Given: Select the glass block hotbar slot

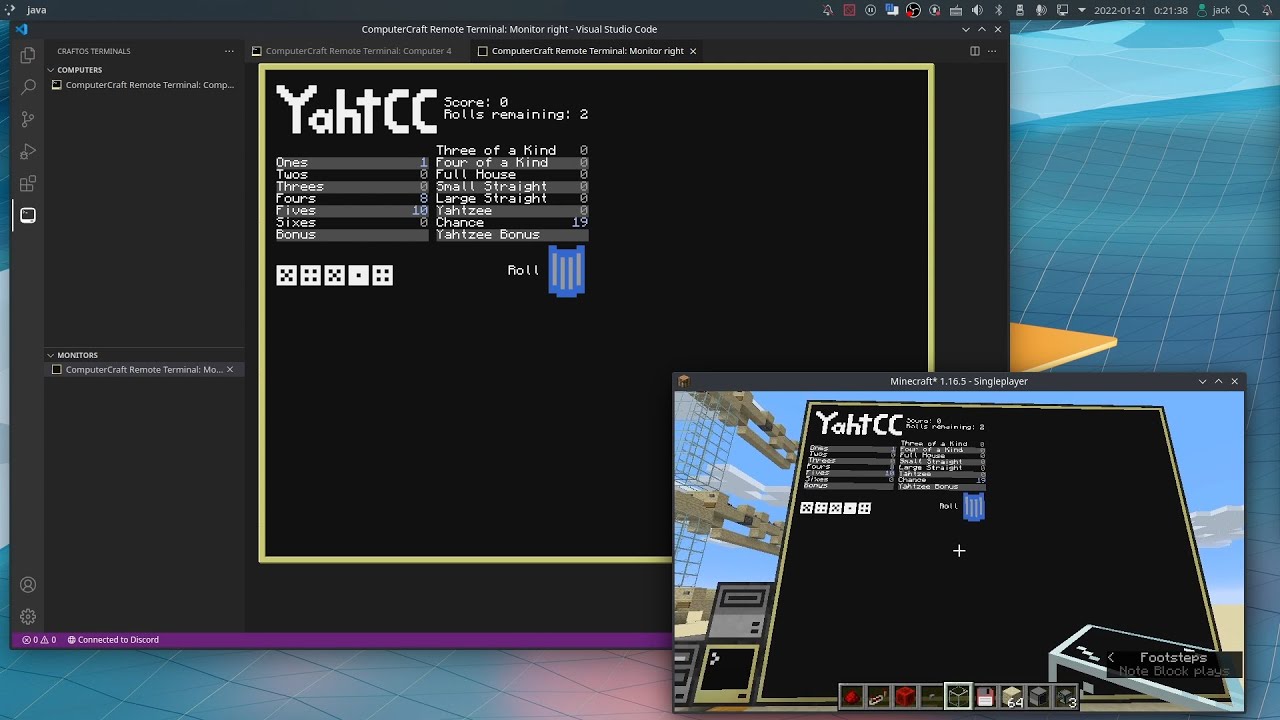Looking at the screenshot, I should pyautogui.click(x=958, y=697).
